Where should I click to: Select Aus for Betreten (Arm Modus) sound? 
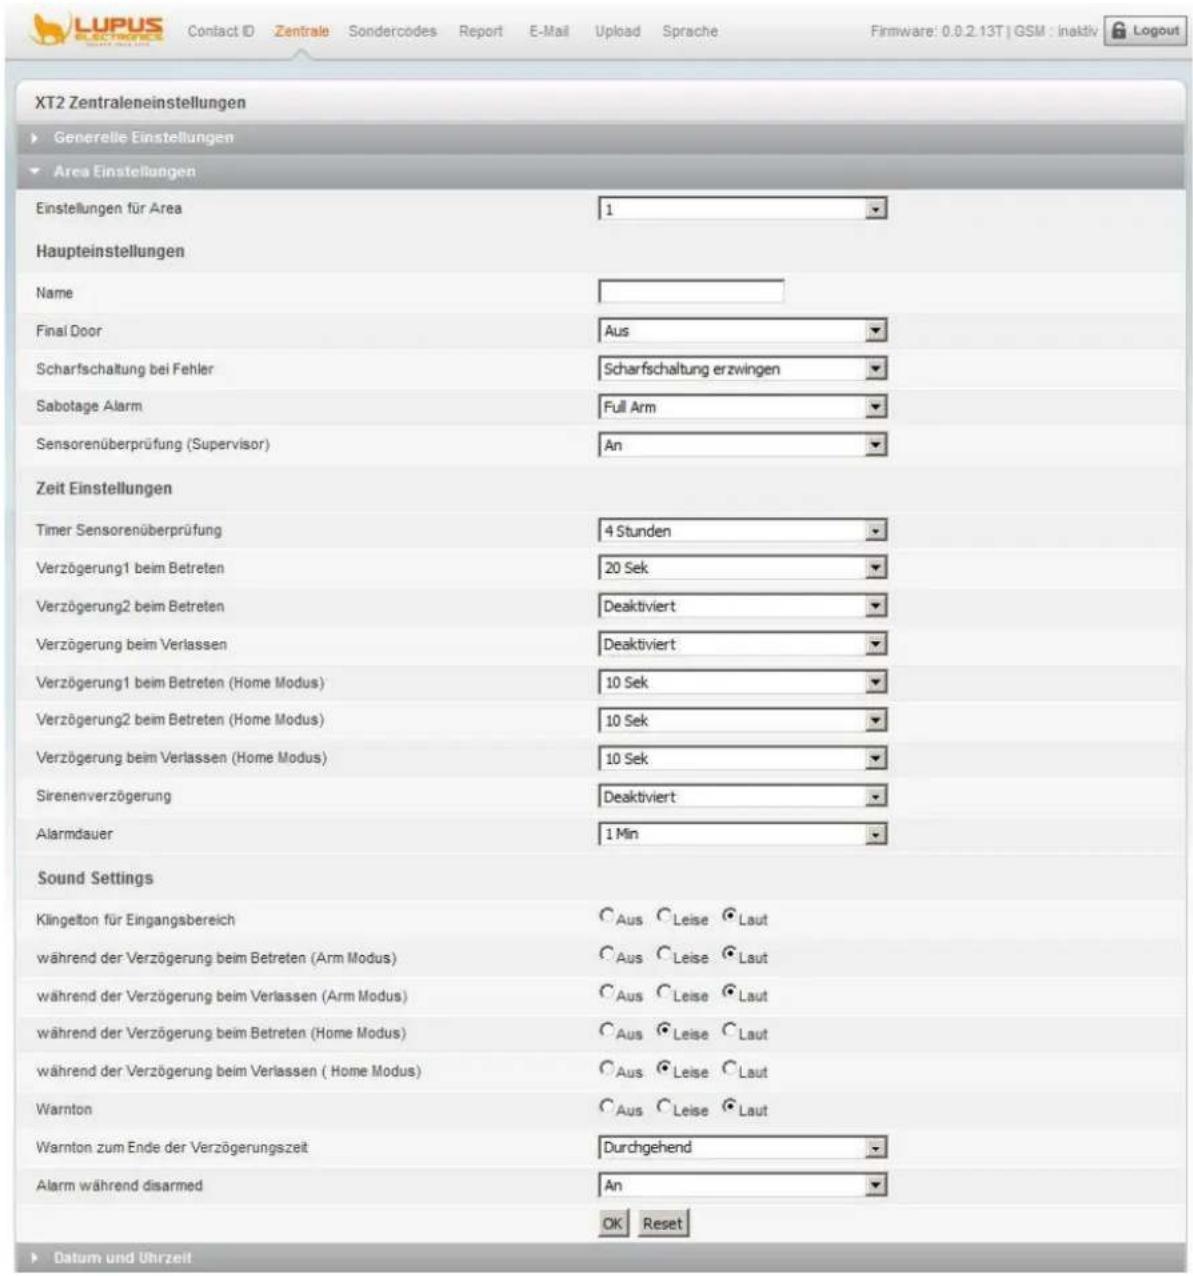pyautogui.click(x=607, y=953)
